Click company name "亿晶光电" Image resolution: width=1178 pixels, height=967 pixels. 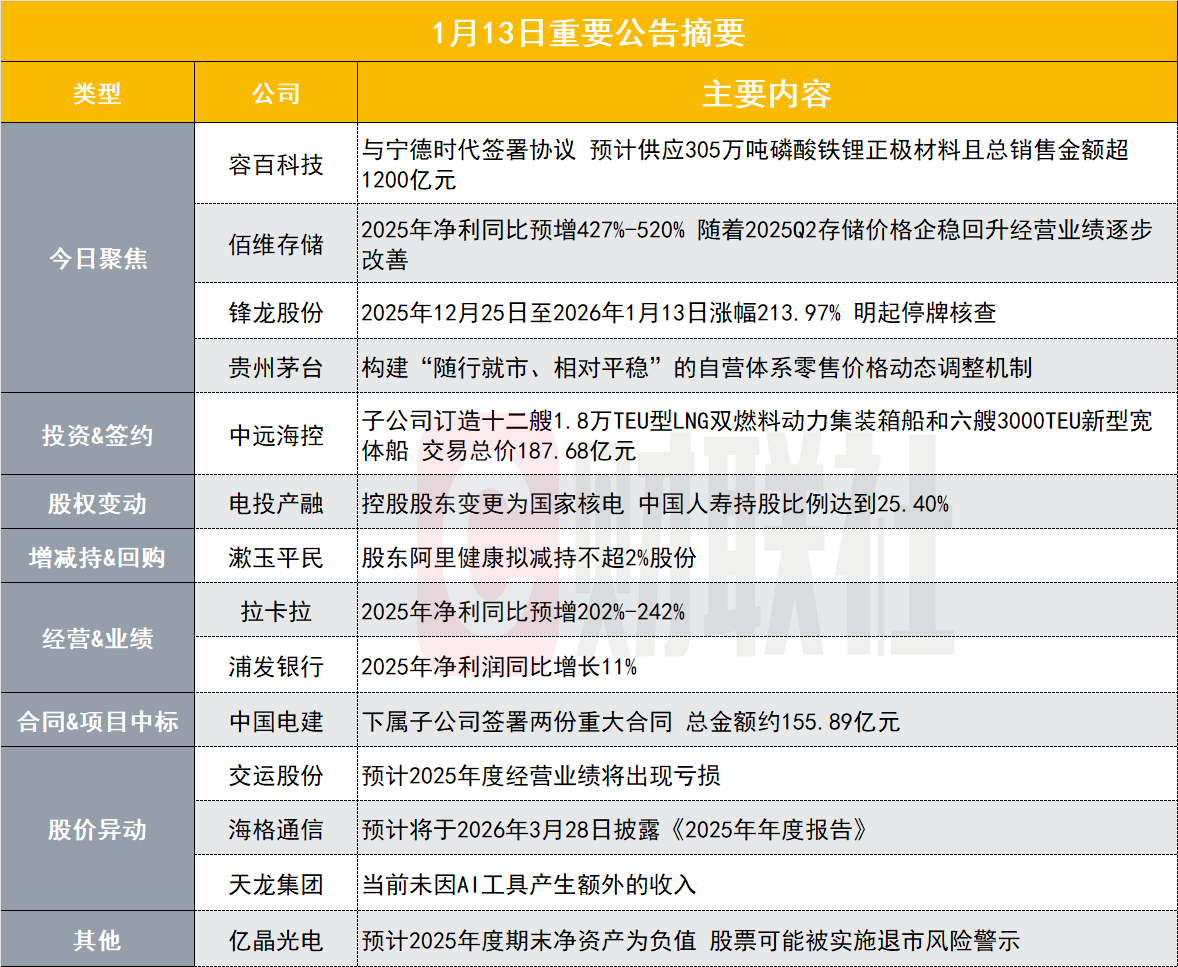click(x=276, y=939)
